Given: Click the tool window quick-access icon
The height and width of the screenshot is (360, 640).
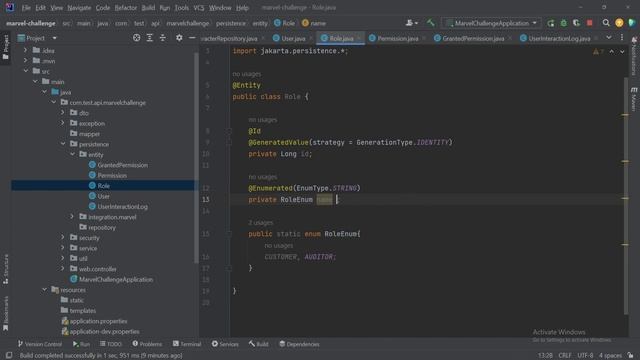Looking at the screenshot, I should pos(9,356).
